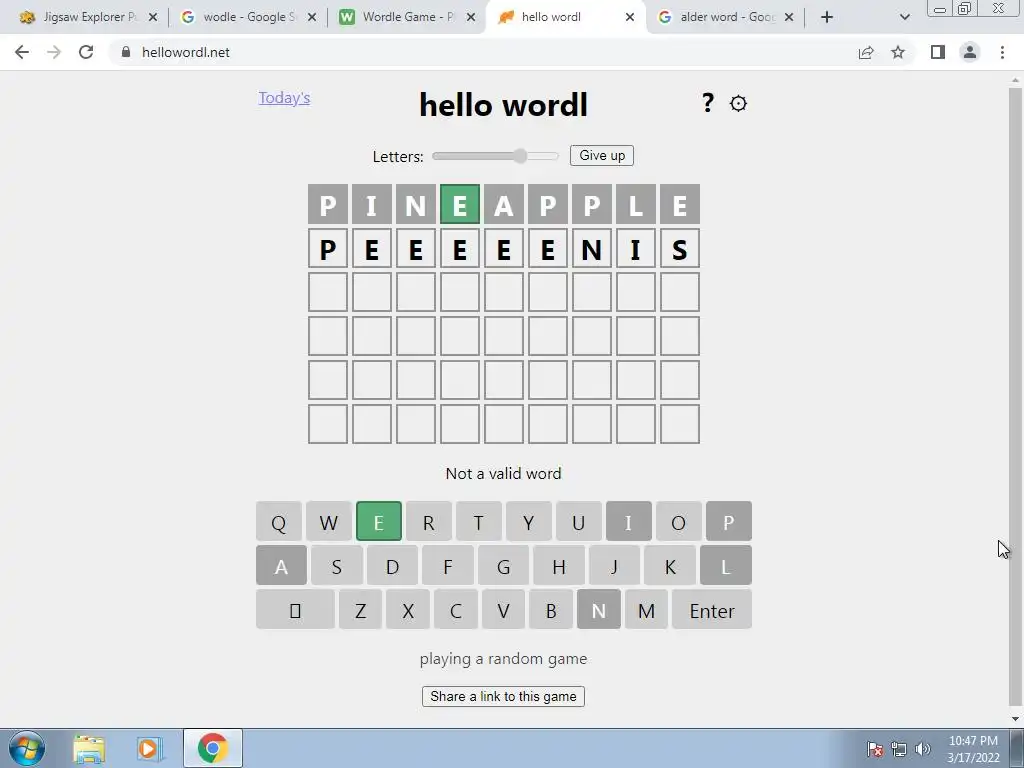Image resolution: width=1024 pixels, height=768 pixels.
Task: Follow the Today's link
Action: click(x=284, y=98)
